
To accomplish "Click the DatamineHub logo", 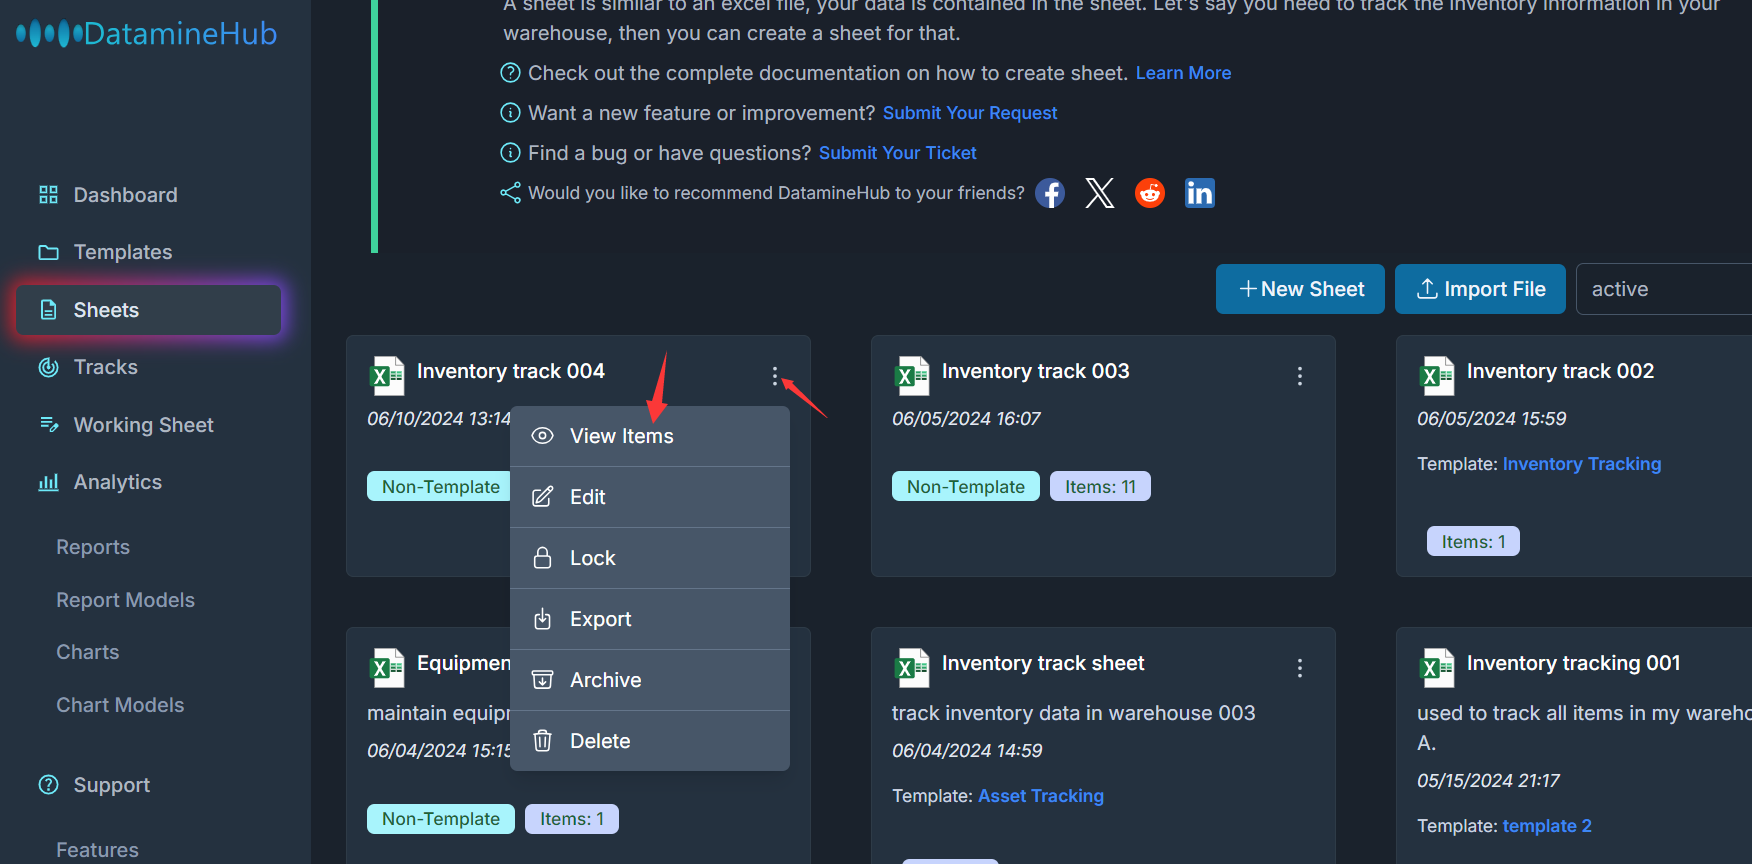I will click(147, 33).
